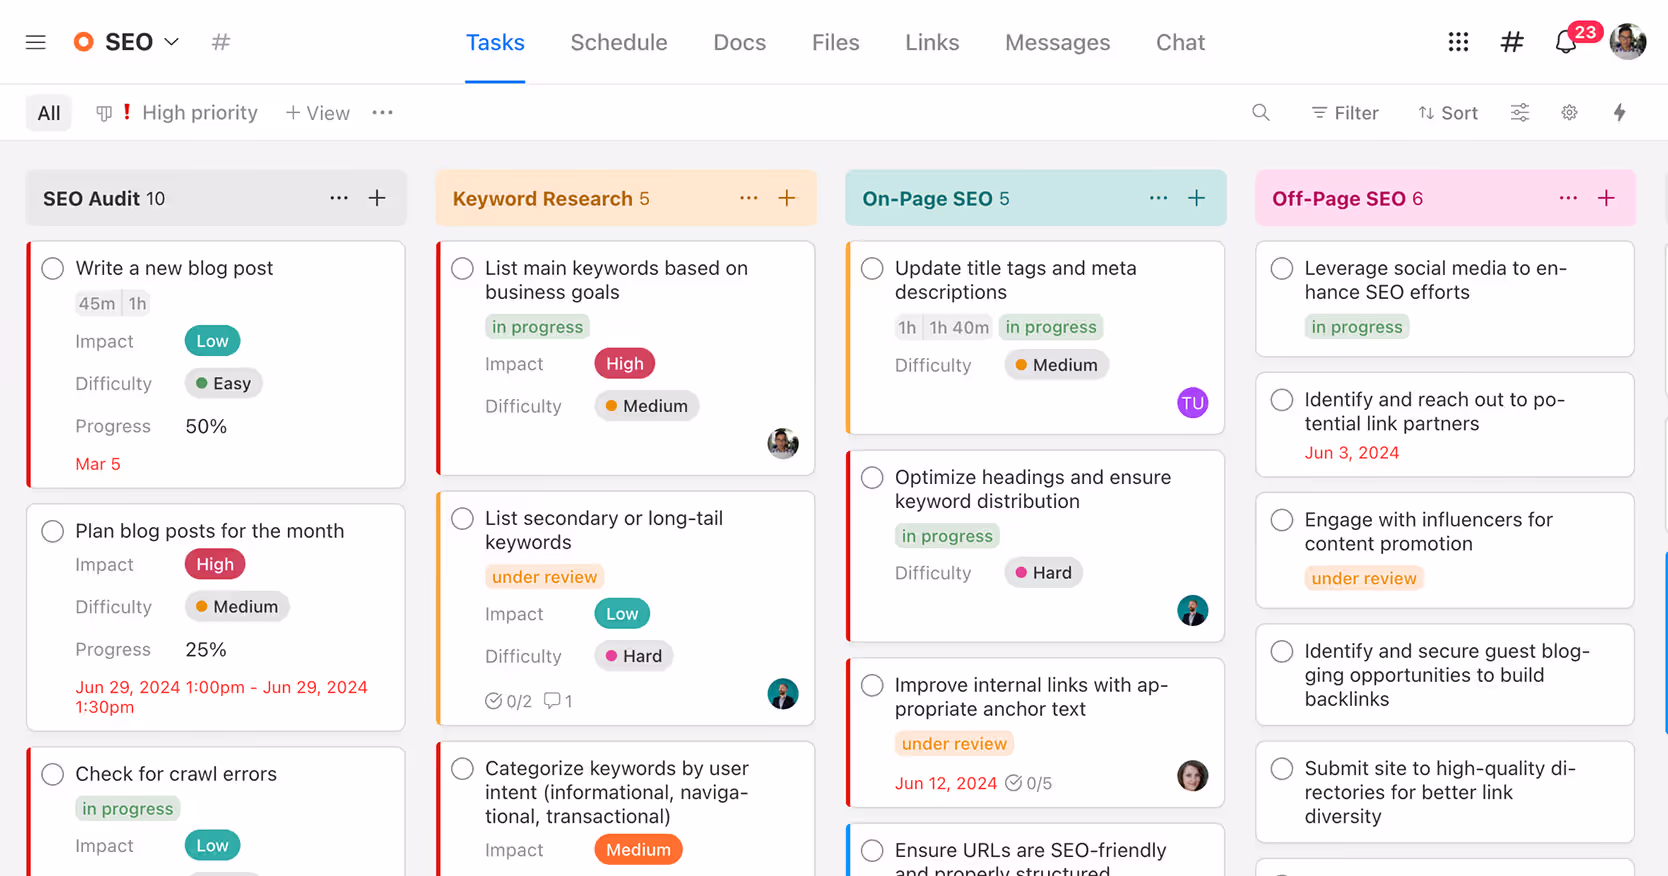
Task: Open board settings gear icon
Action: [1569, 113]
